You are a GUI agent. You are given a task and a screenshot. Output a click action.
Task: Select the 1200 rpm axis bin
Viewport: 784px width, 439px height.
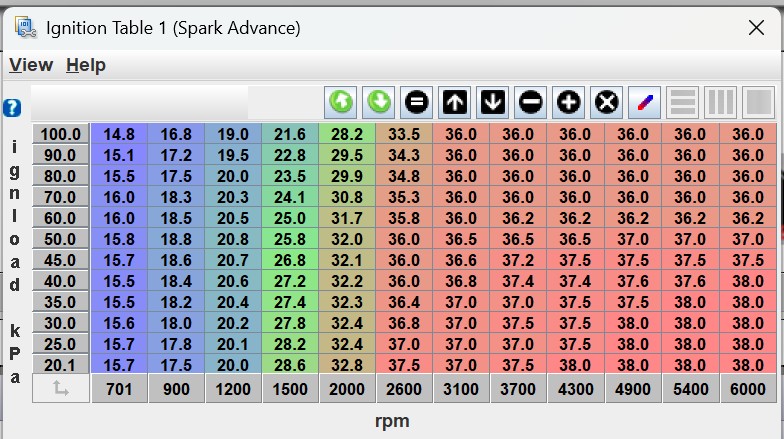point(233,388)
